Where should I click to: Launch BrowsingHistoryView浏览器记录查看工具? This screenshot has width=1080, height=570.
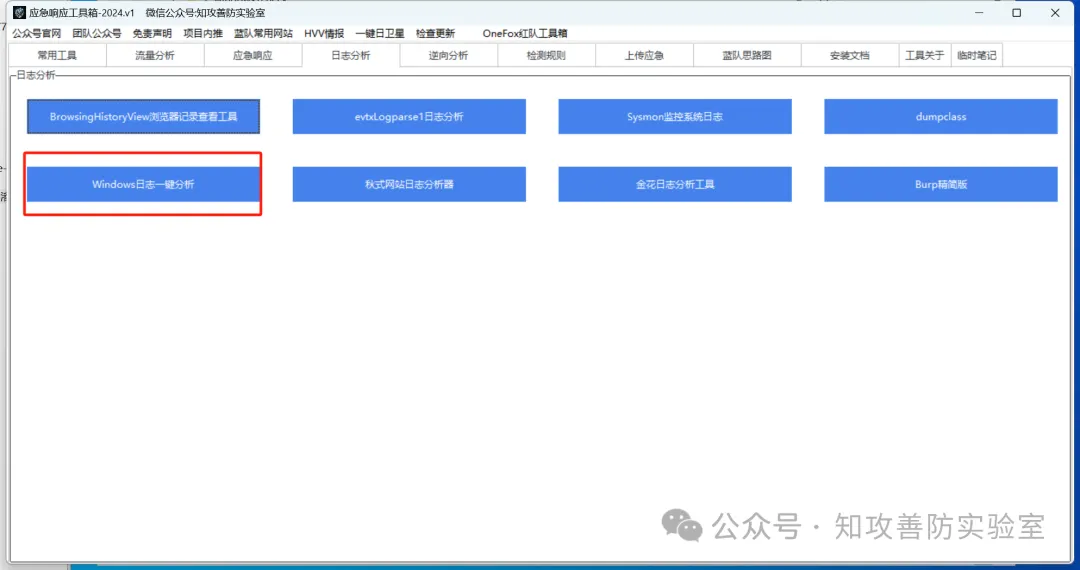(143, 116)
